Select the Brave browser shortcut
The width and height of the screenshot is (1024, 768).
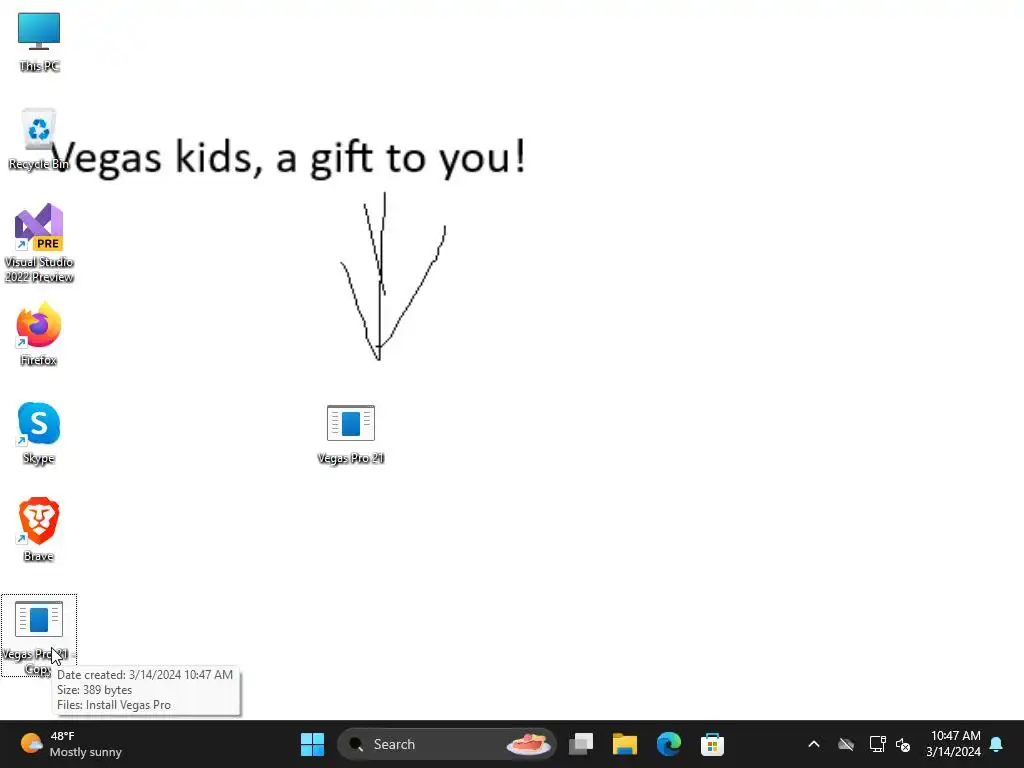[39, 530]
